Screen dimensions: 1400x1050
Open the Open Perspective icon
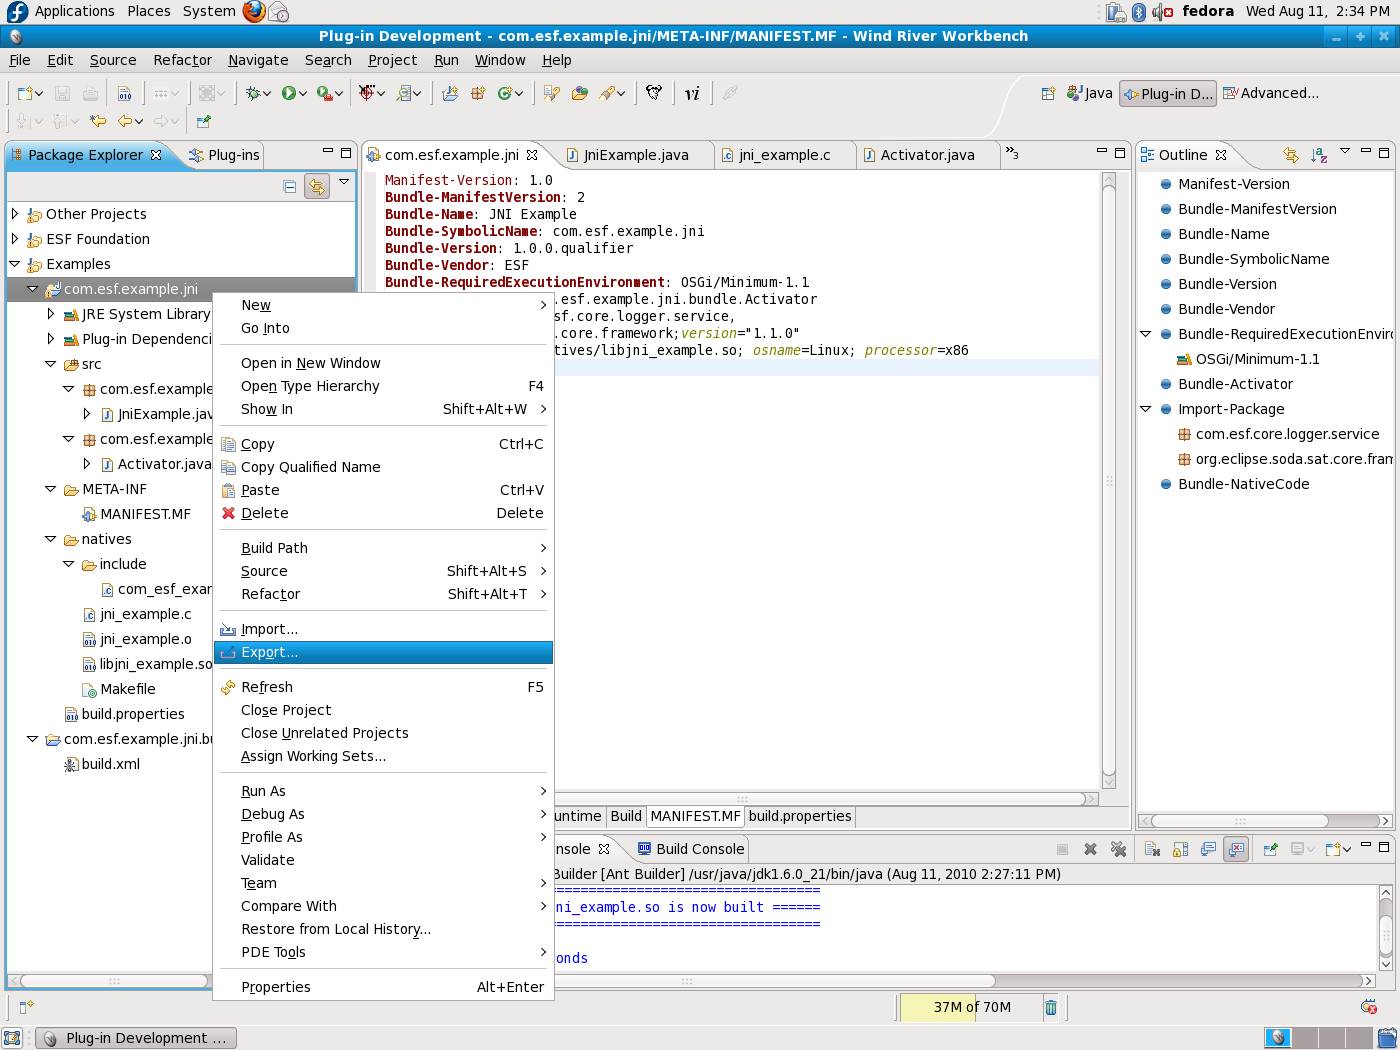[x=1048, y=93]
